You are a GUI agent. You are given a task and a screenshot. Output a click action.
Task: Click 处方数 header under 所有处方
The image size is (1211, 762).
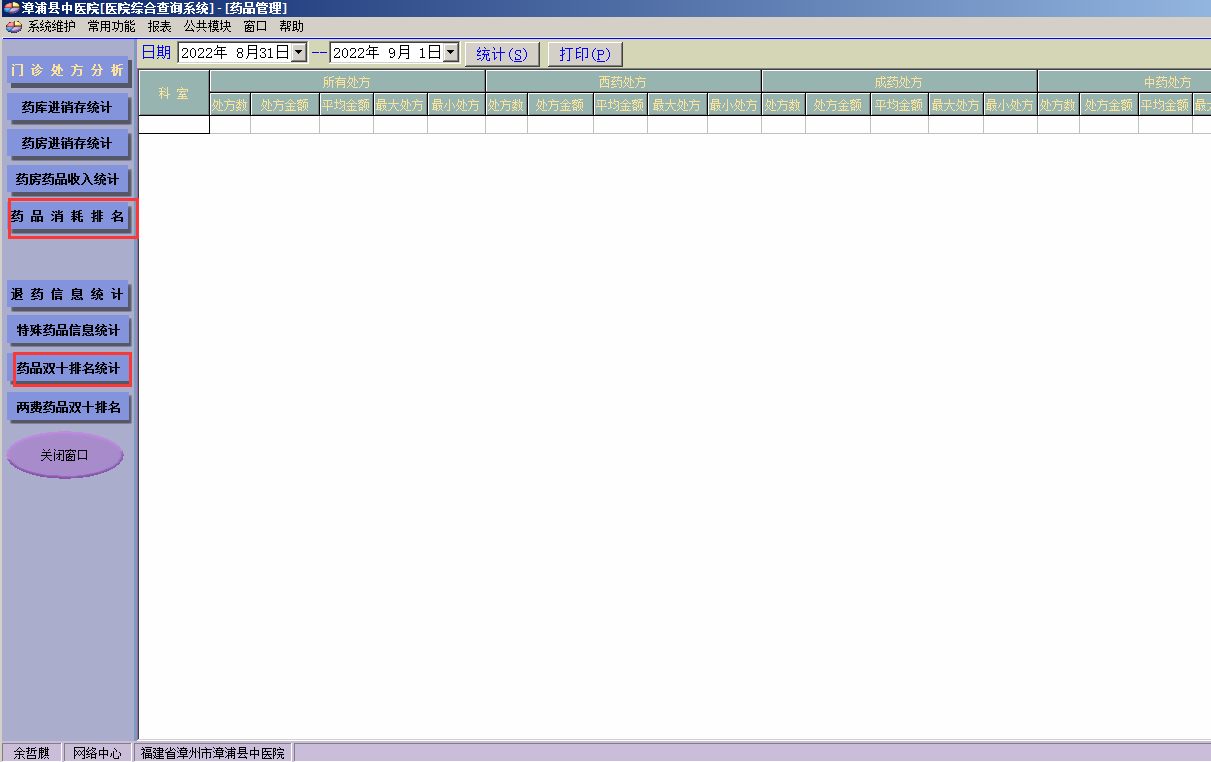[230, 104]
